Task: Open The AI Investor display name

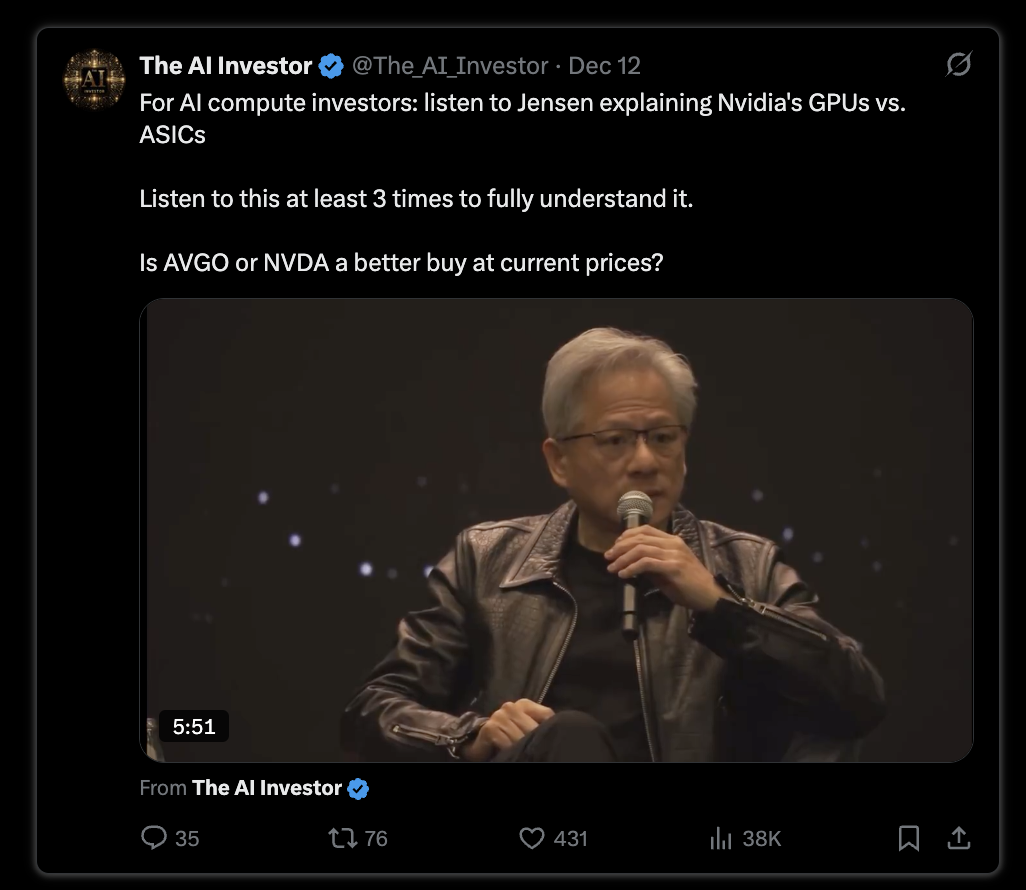Action: pyautogui.click(x=226, y=65)
